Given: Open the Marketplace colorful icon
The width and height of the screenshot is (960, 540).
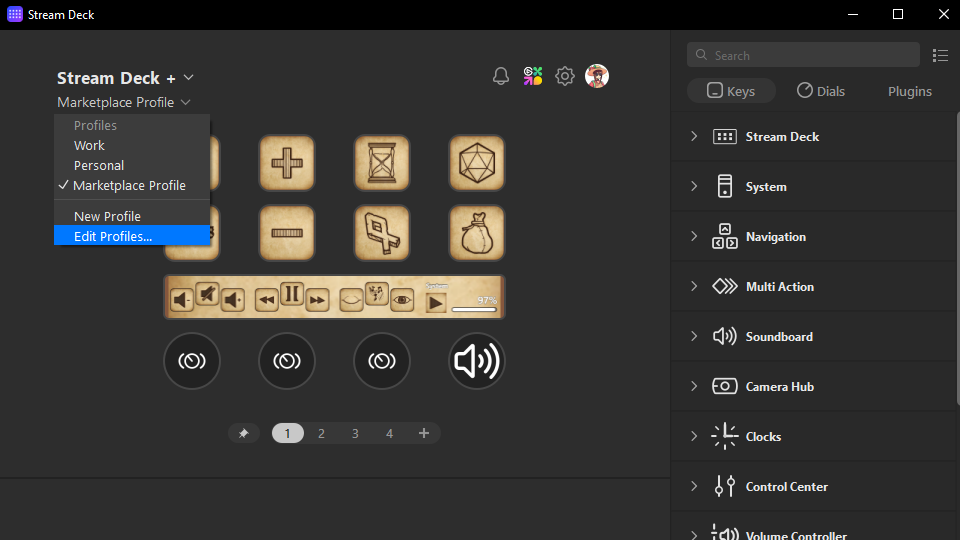Looking at the screenshot, I should point(533,77).
